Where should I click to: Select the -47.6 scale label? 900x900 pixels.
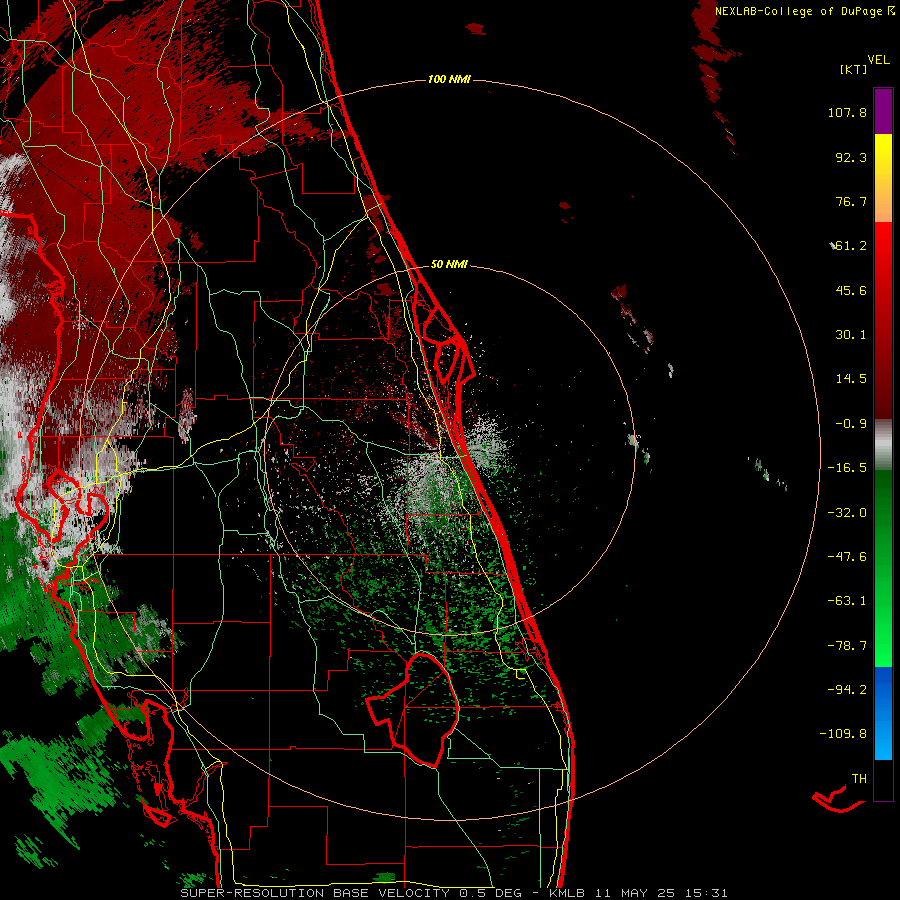[x=847, y=557]
